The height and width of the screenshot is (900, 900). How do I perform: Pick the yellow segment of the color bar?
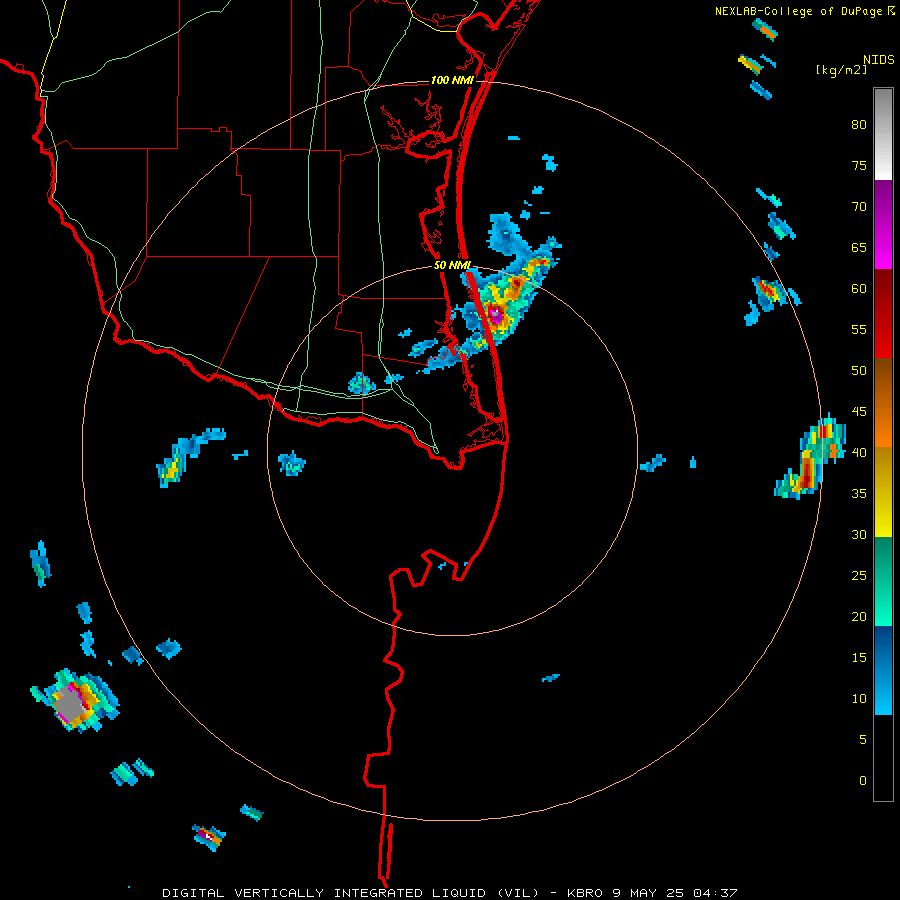(x=883, y=492)
